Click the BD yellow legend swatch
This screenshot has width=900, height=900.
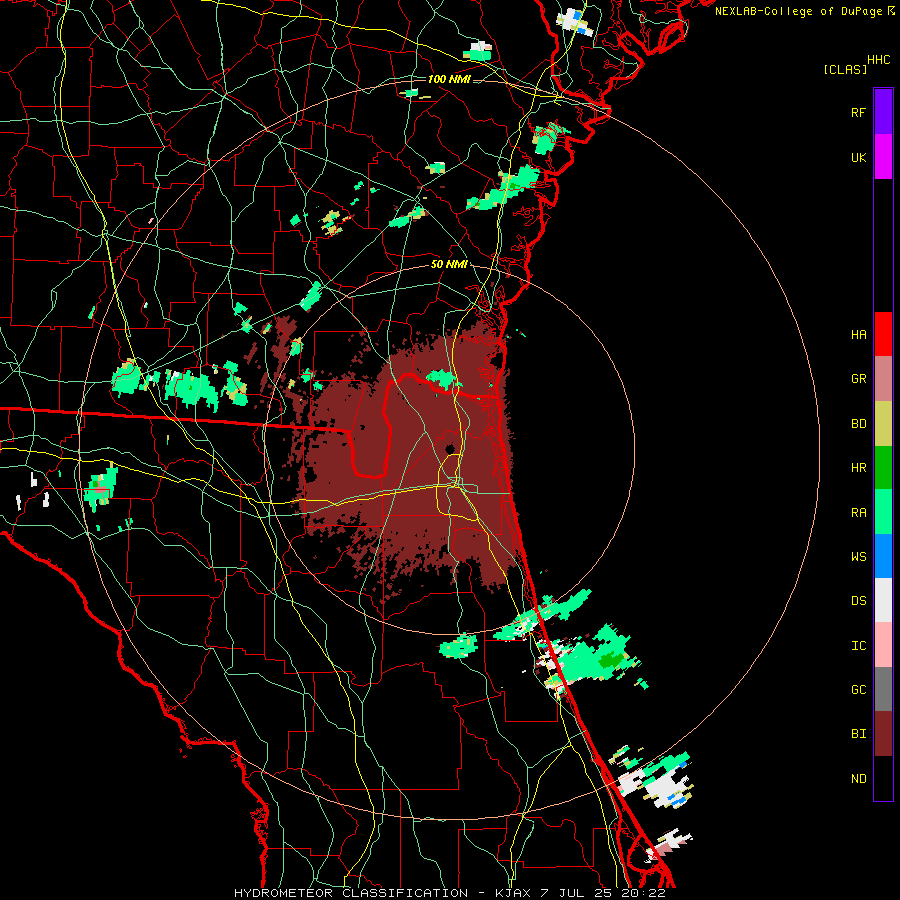point(883,424)
